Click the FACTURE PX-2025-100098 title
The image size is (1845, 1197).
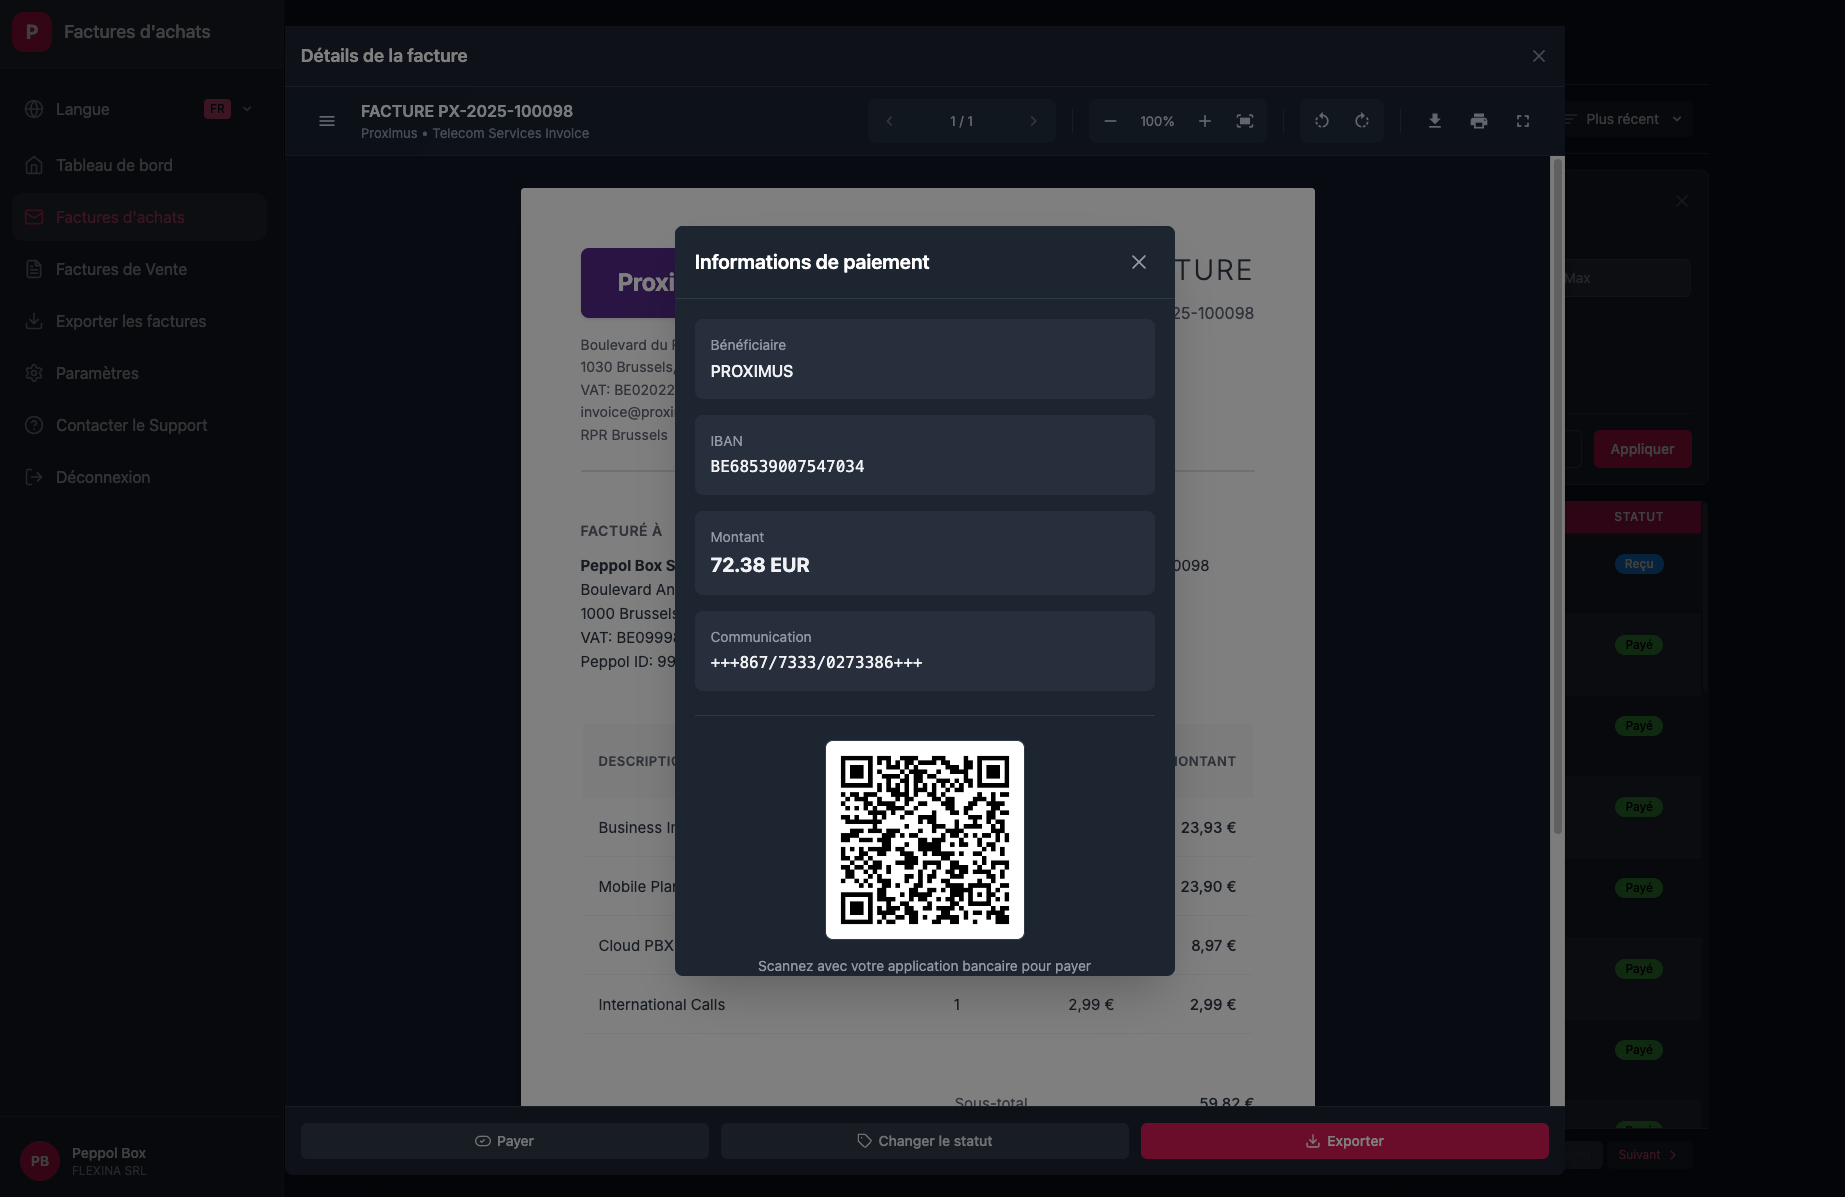[467, 111]
